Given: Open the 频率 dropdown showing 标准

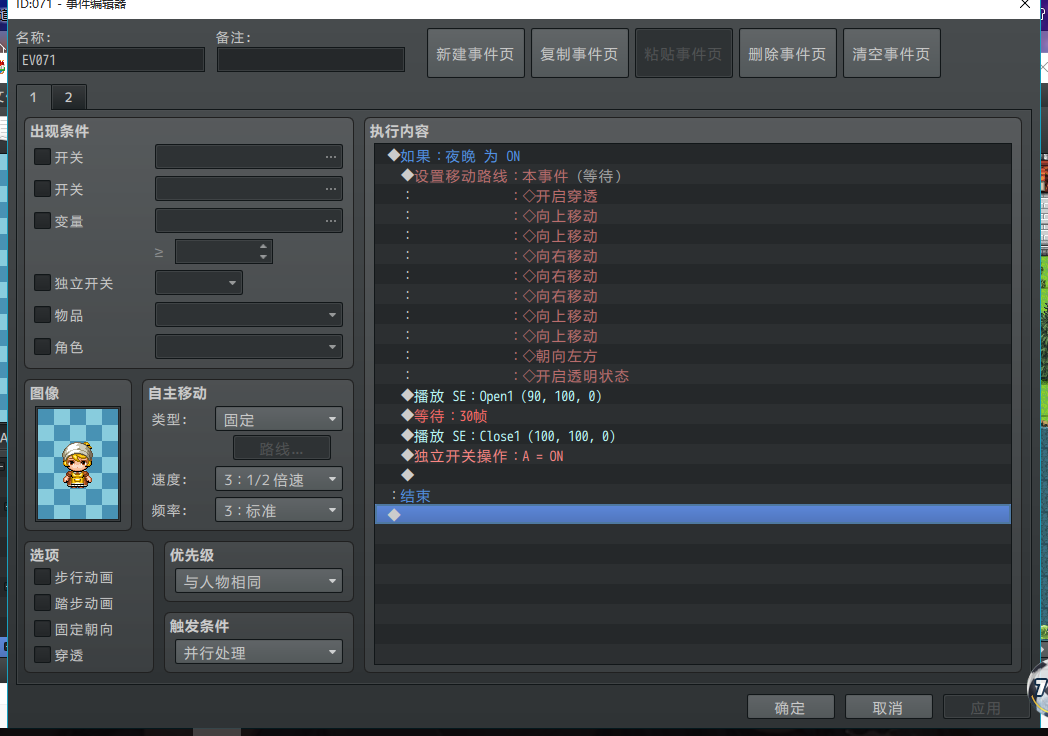Looking at the screenshot, I should (279, 510).
